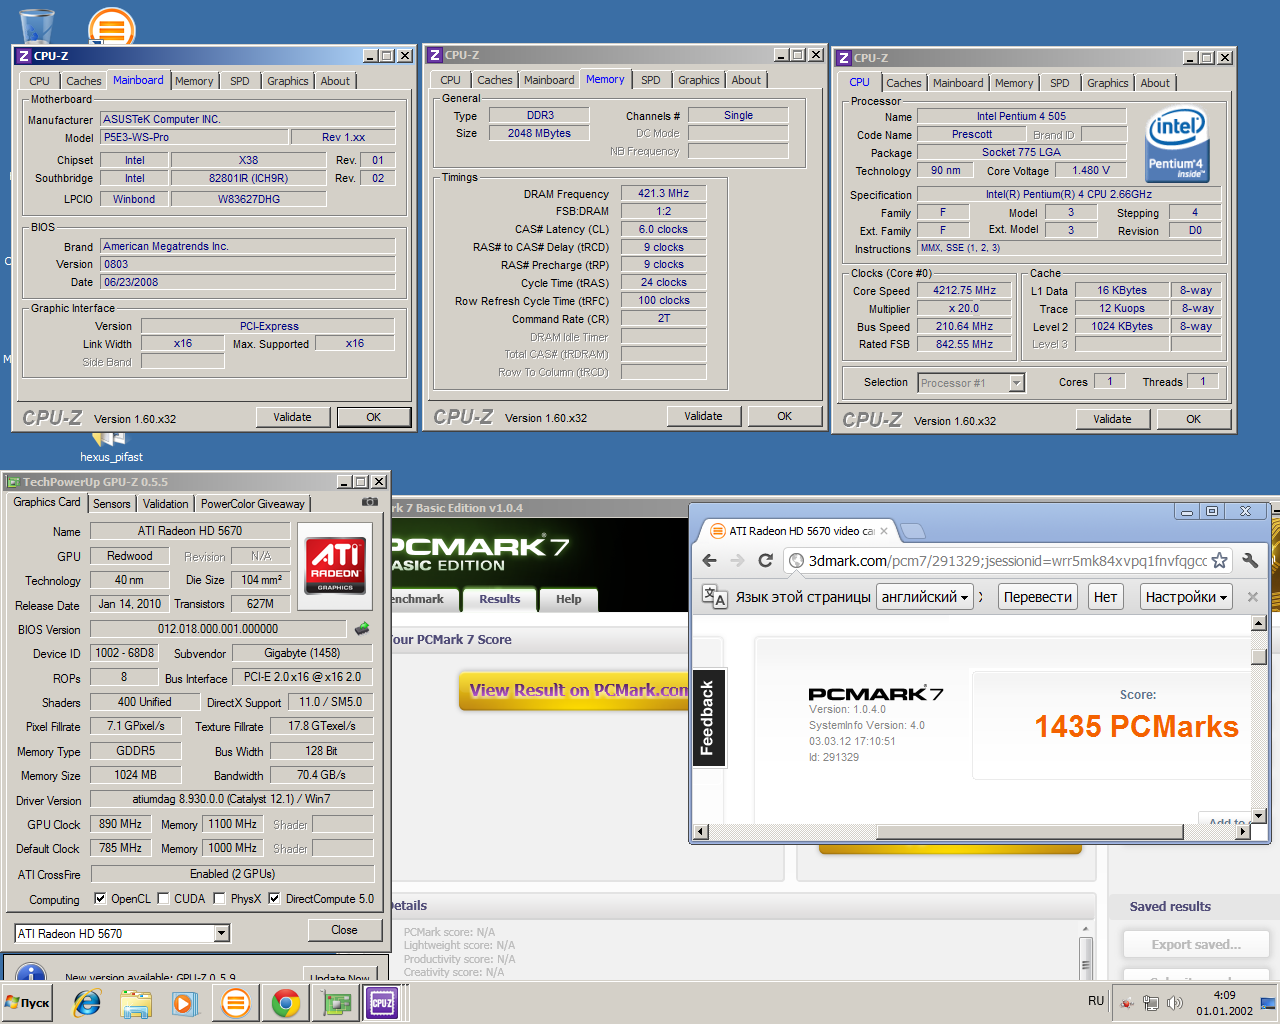Open the Start (Пуск) menu
1280x1024 pixels.
tap(27, 1003)
